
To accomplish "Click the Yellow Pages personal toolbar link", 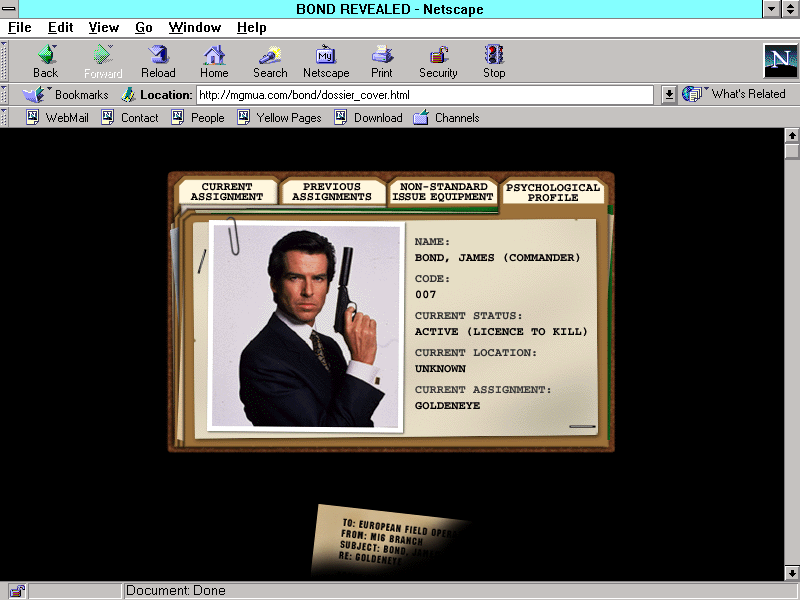I will pos(279,118).
